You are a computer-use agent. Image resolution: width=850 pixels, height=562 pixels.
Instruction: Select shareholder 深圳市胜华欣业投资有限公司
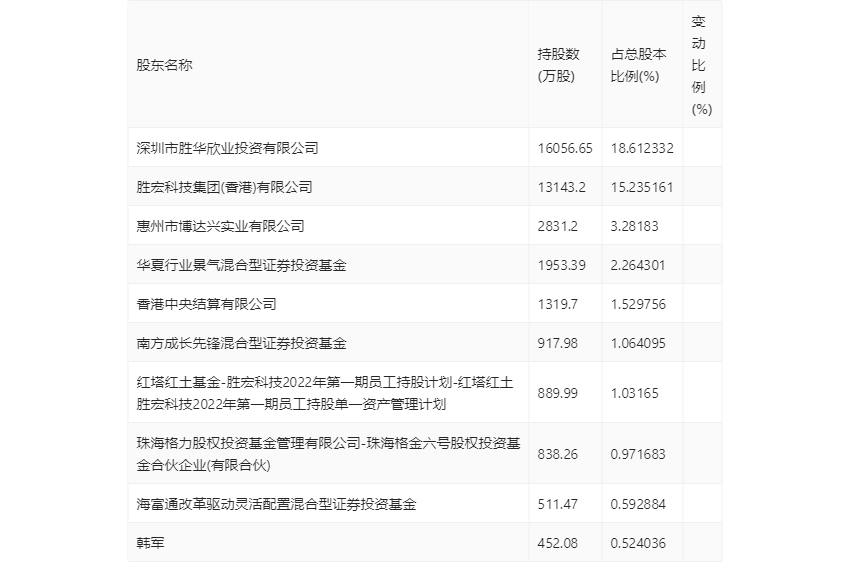(x=227, y=148)
